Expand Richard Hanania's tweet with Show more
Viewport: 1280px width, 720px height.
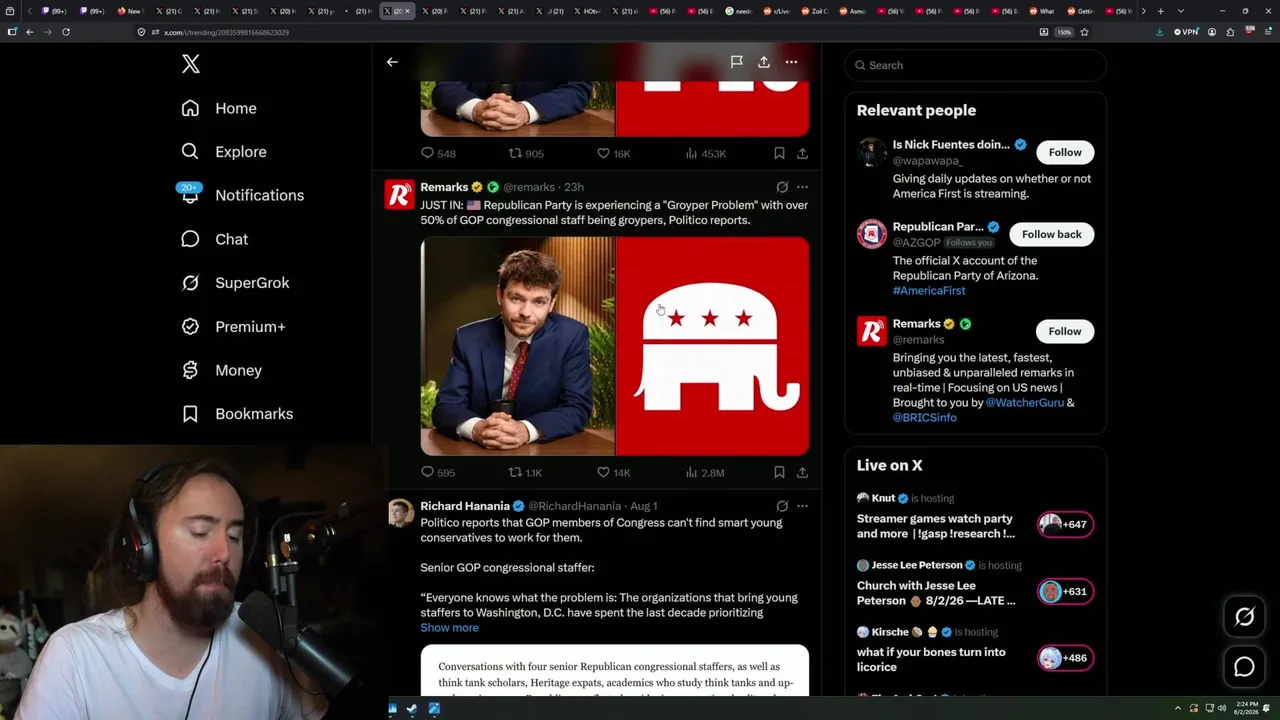(x=449, y=628)
